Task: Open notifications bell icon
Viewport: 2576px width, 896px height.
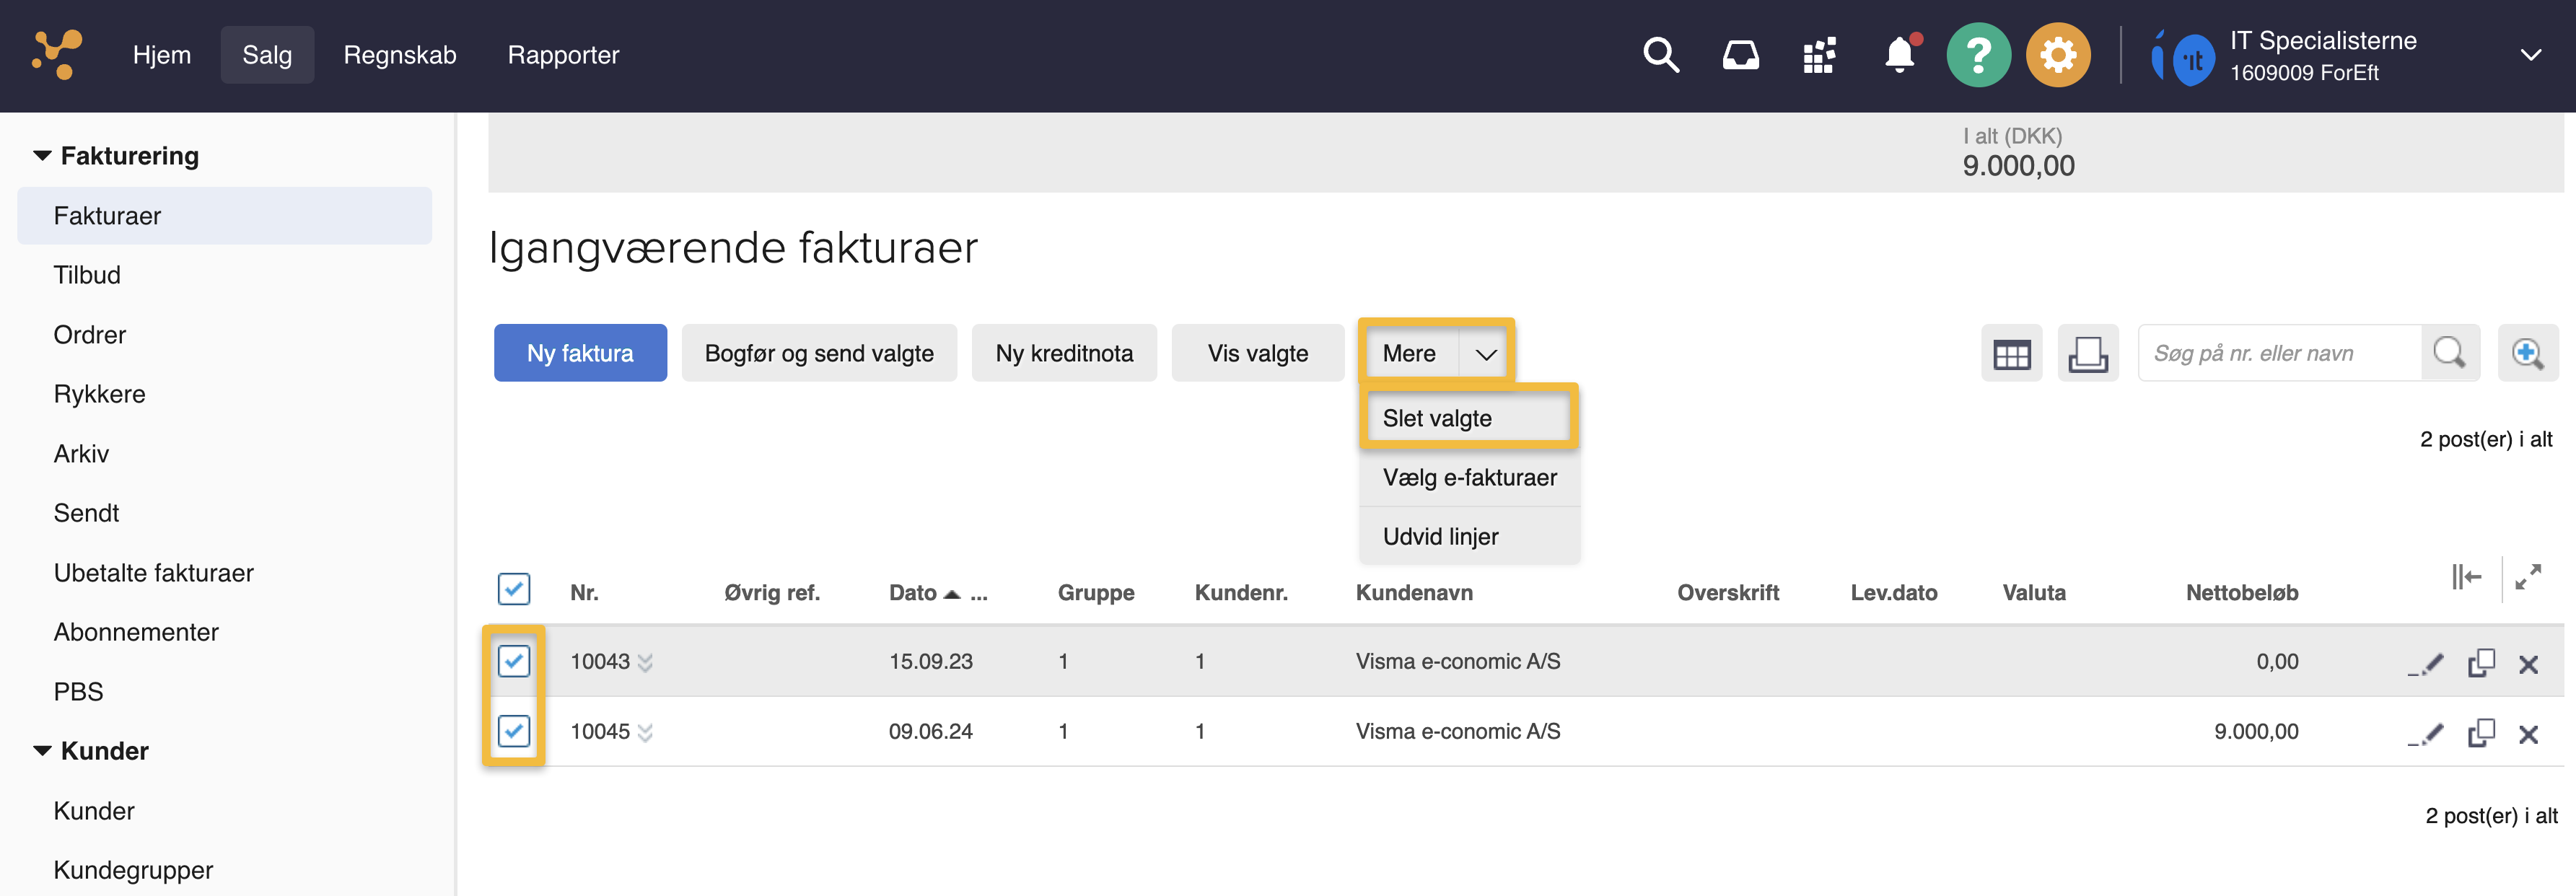Action: point(1899,55)
